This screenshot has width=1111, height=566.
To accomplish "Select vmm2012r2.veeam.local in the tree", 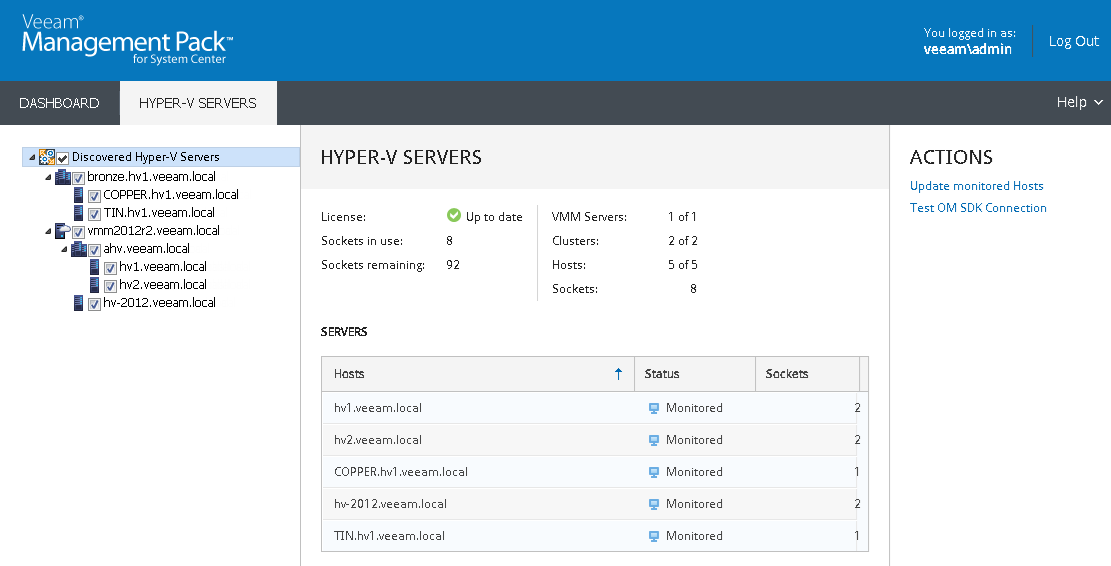I will pos(154,230).
